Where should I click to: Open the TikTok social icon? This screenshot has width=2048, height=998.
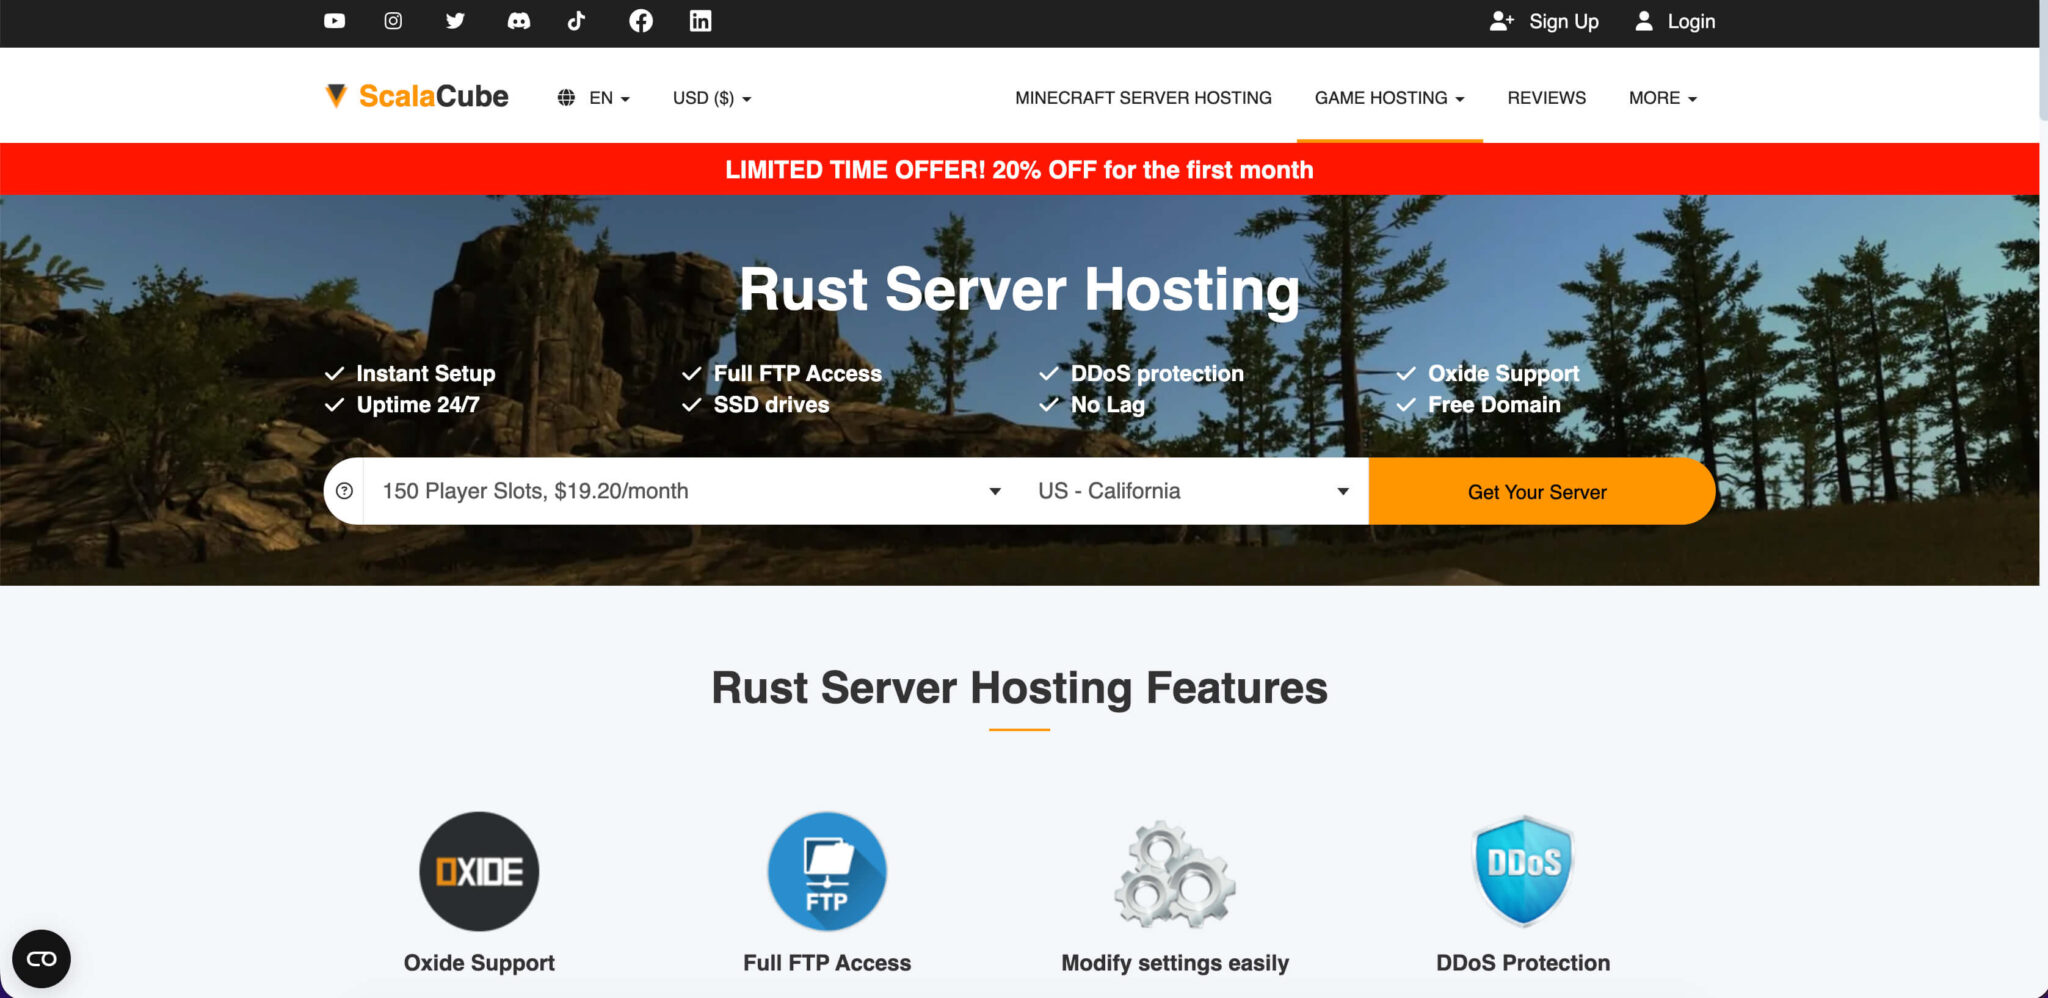pos(577,21)
